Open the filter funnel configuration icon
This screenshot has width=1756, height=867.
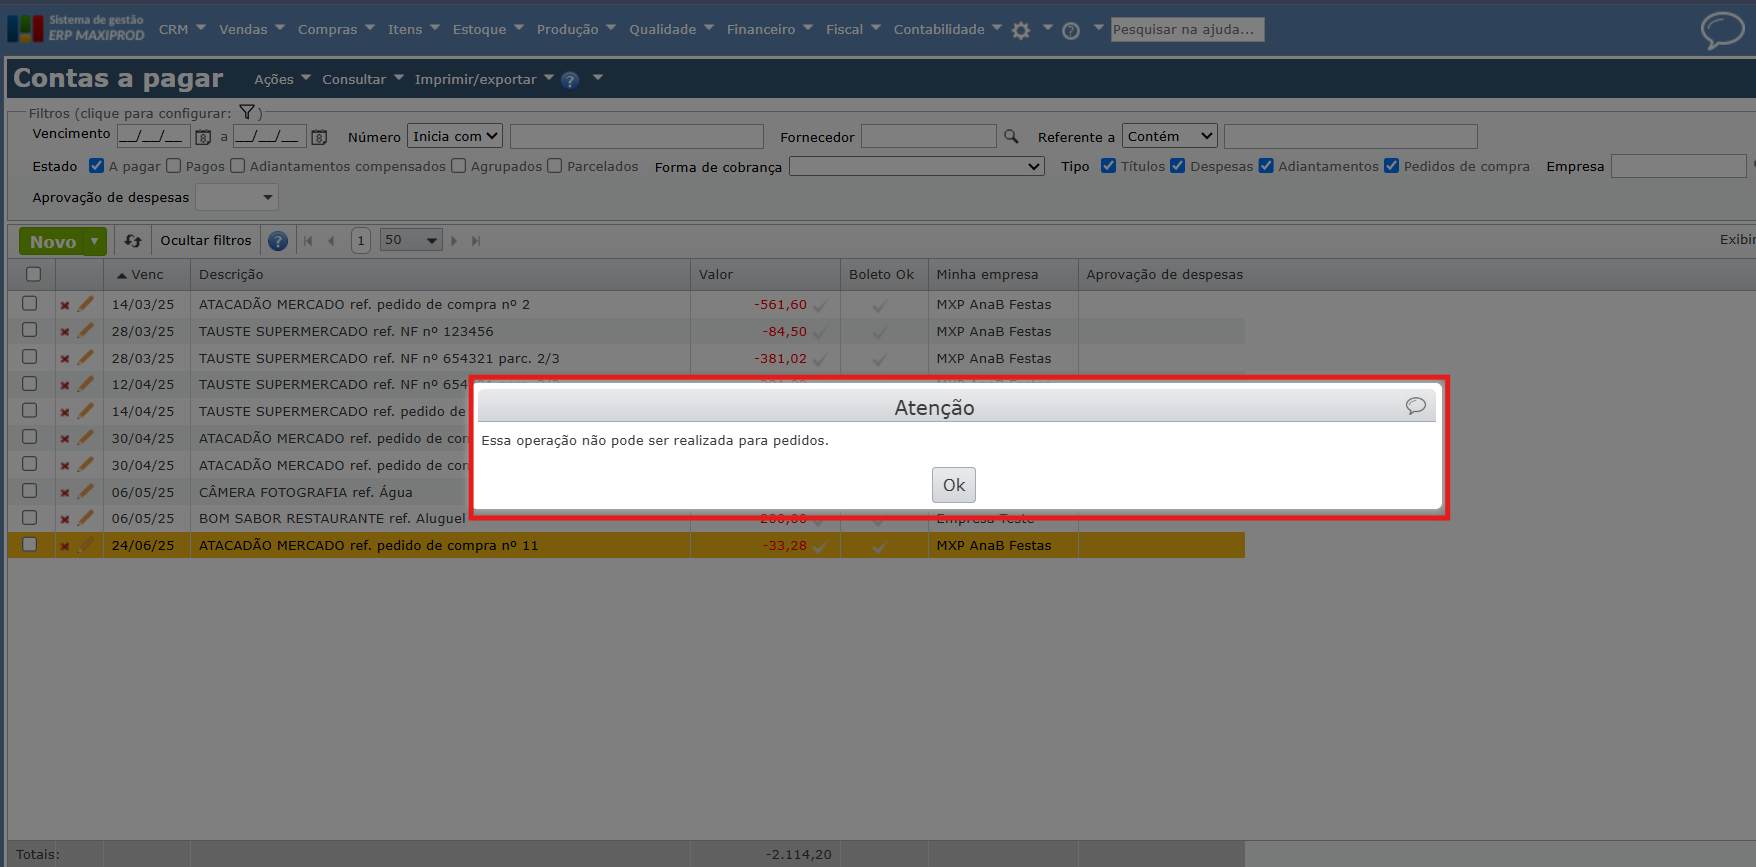pyautogui.click(x=247, y=112)
